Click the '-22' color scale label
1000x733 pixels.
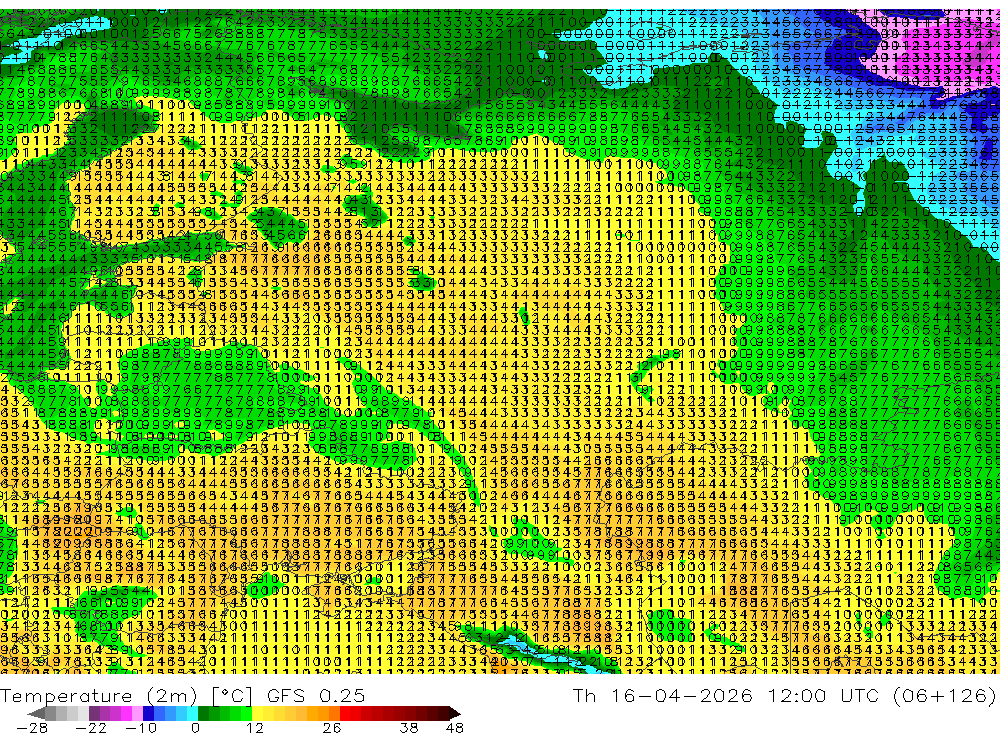pos(91,728)
